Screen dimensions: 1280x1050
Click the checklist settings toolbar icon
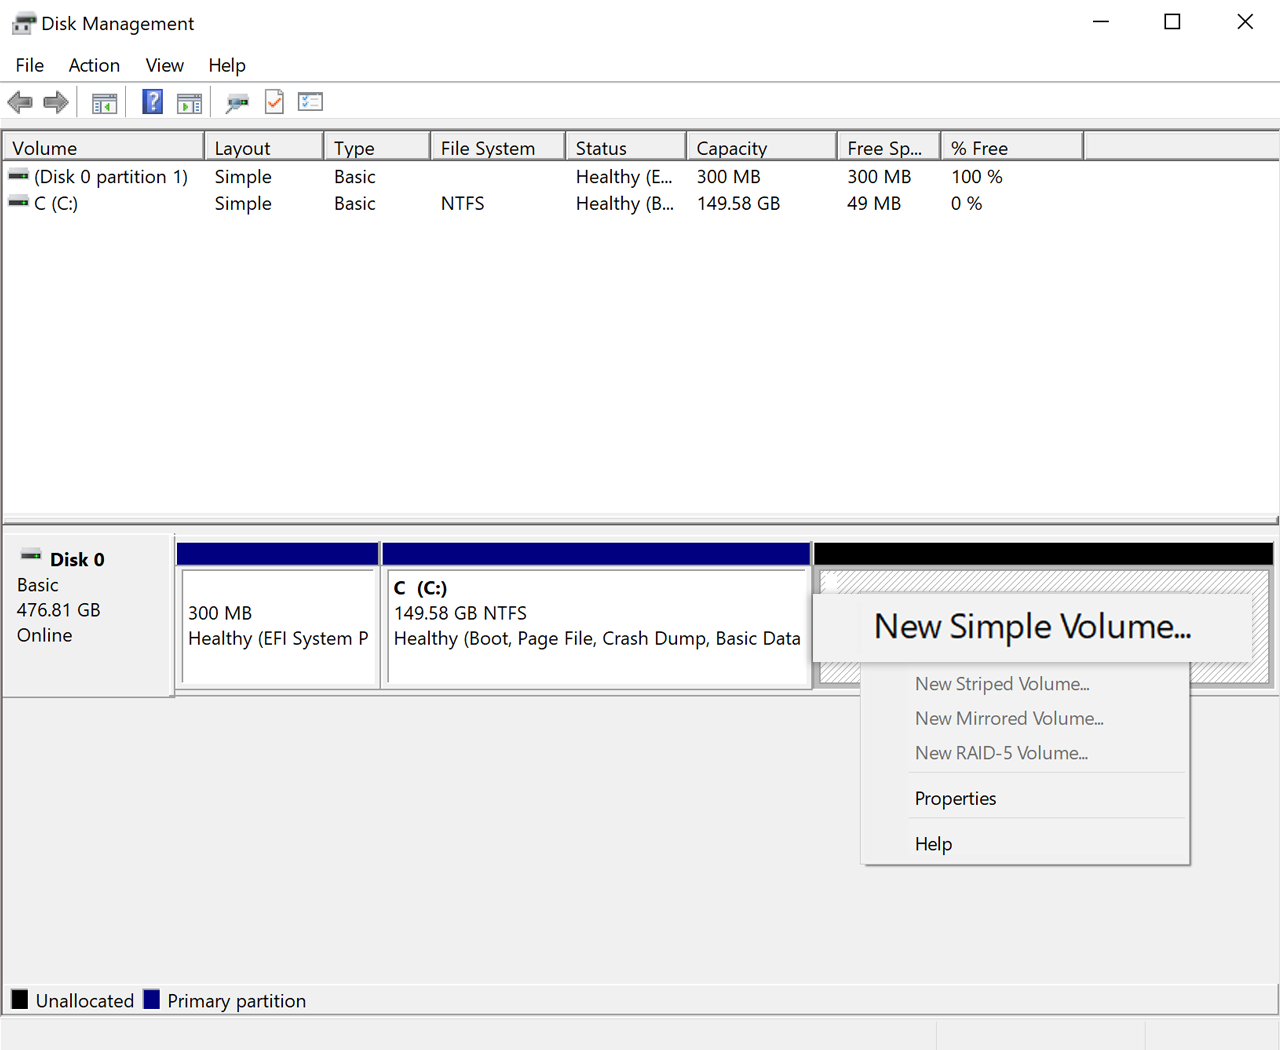(x=310, y=102)
